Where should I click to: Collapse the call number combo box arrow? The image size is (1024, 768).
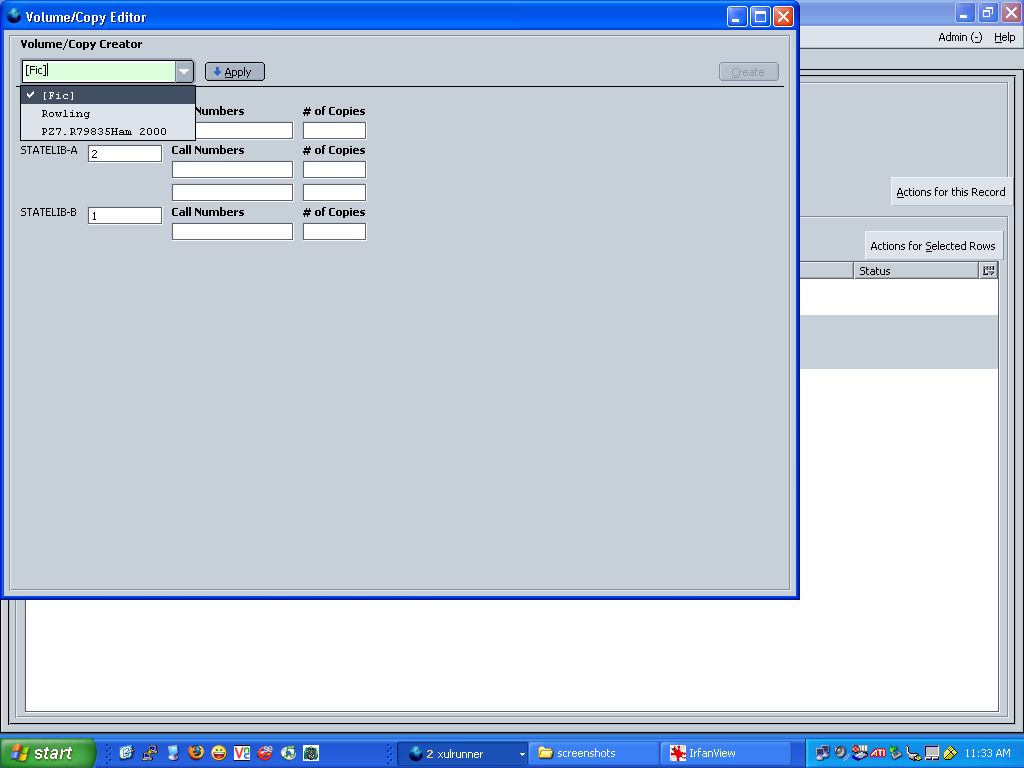coord(184,72)
